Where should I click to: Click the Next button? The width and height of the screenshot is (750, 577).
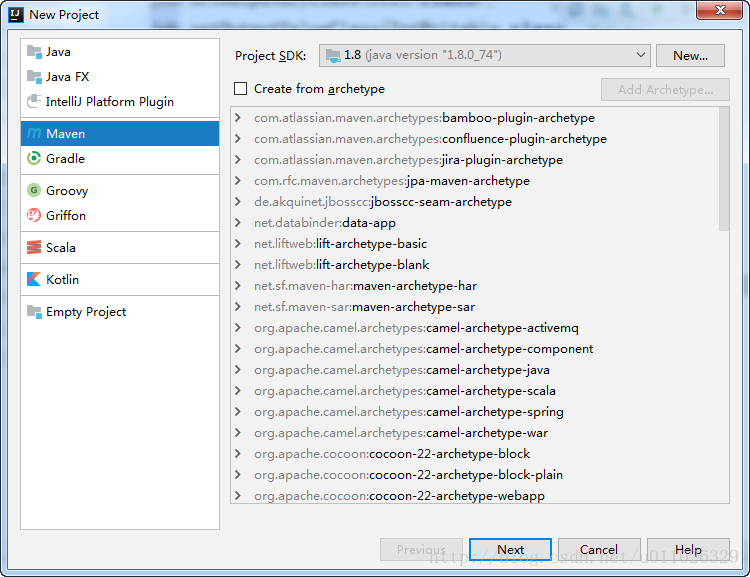click(510, 550)
